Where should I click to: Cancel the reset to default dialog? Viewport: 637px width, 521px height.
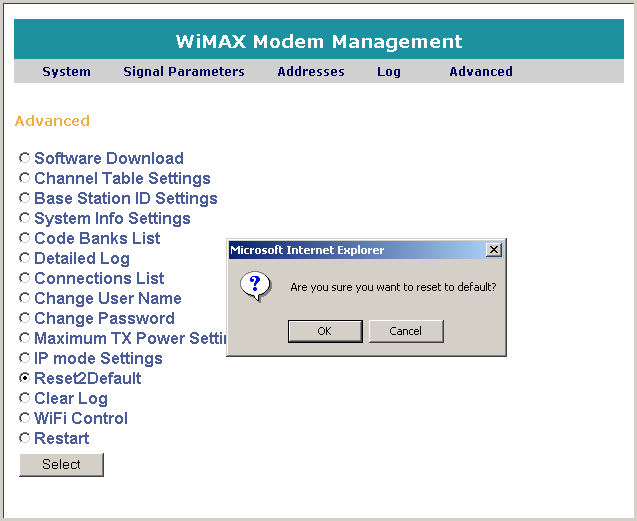(405, 331)
